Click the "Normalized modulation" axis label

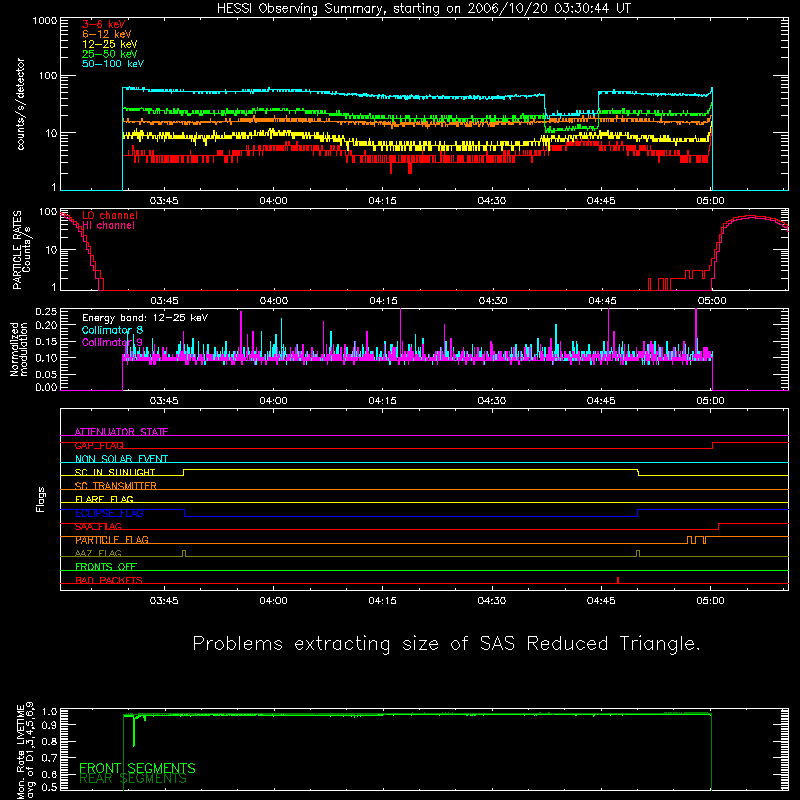pos(19,349)
